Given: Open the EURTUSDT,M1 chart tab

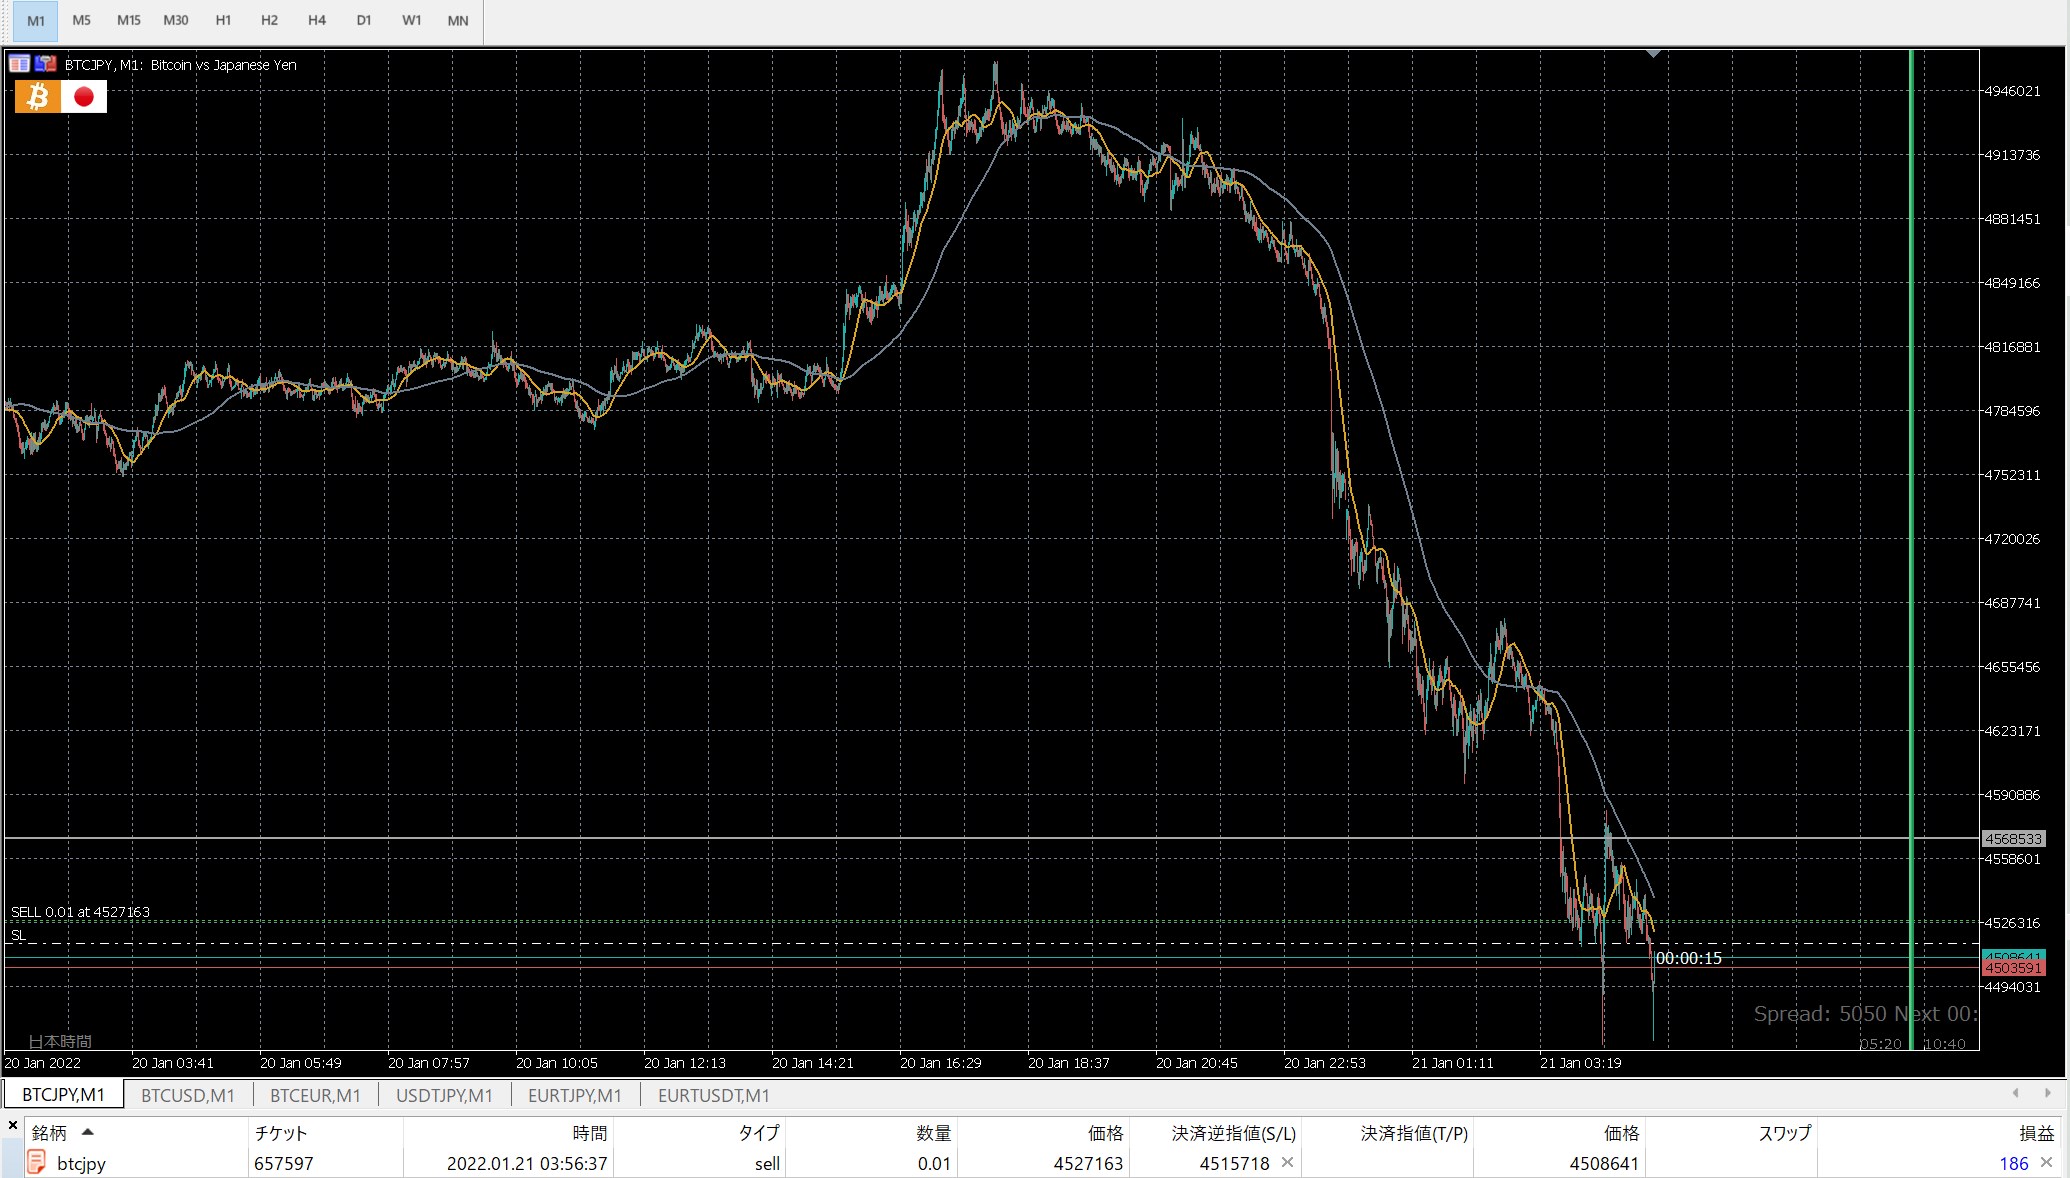Looking at the screenshot, I should 713,1095.
